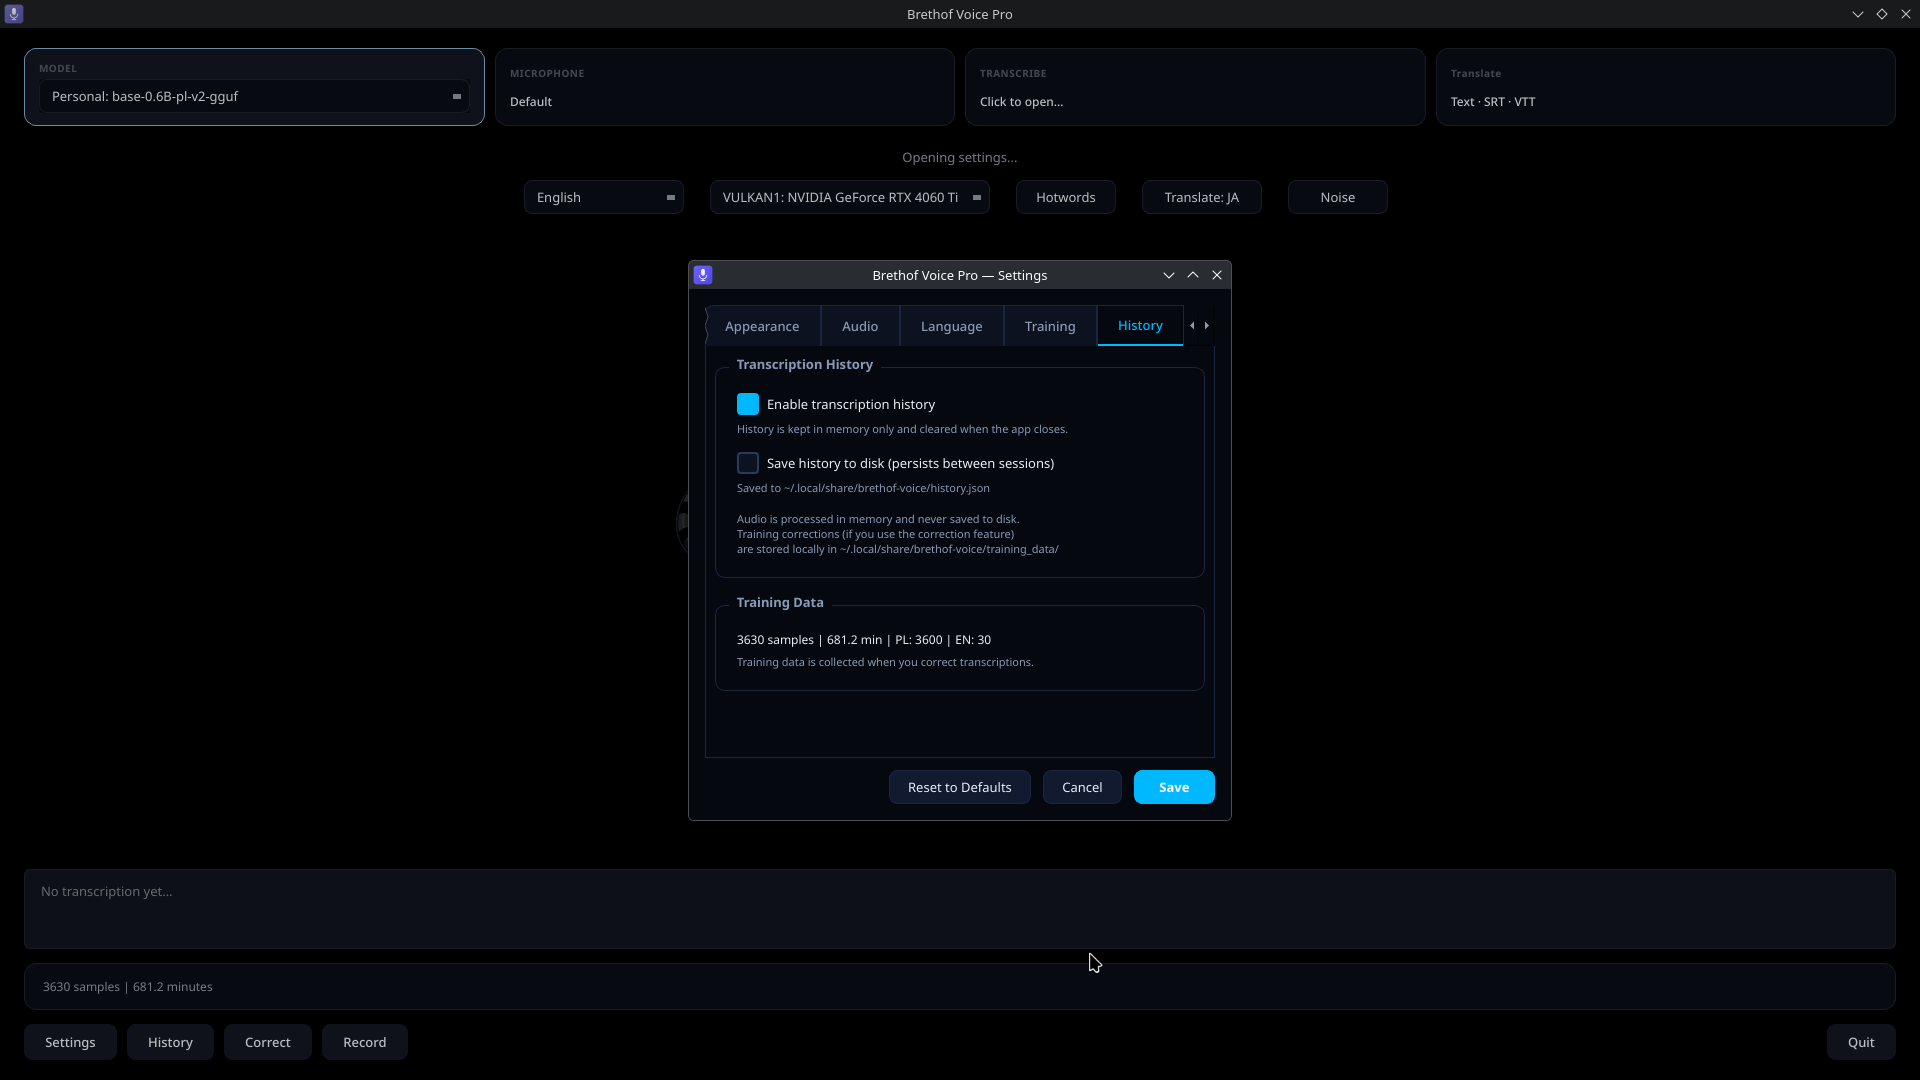This screenshot has height=1080, width=1920.
Task: Click the microphone app icon in the main title bar
Action: (14, 14)
